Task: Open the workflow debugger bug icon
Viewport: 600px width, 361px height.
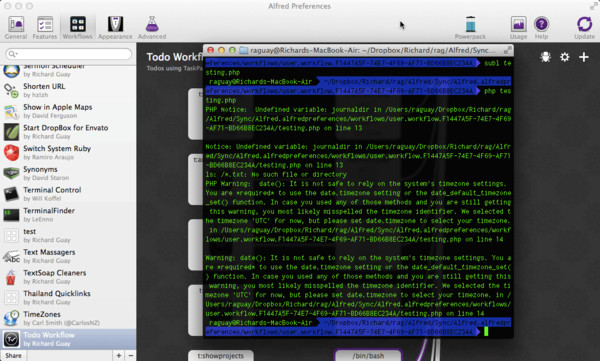Action: [545, 57]
